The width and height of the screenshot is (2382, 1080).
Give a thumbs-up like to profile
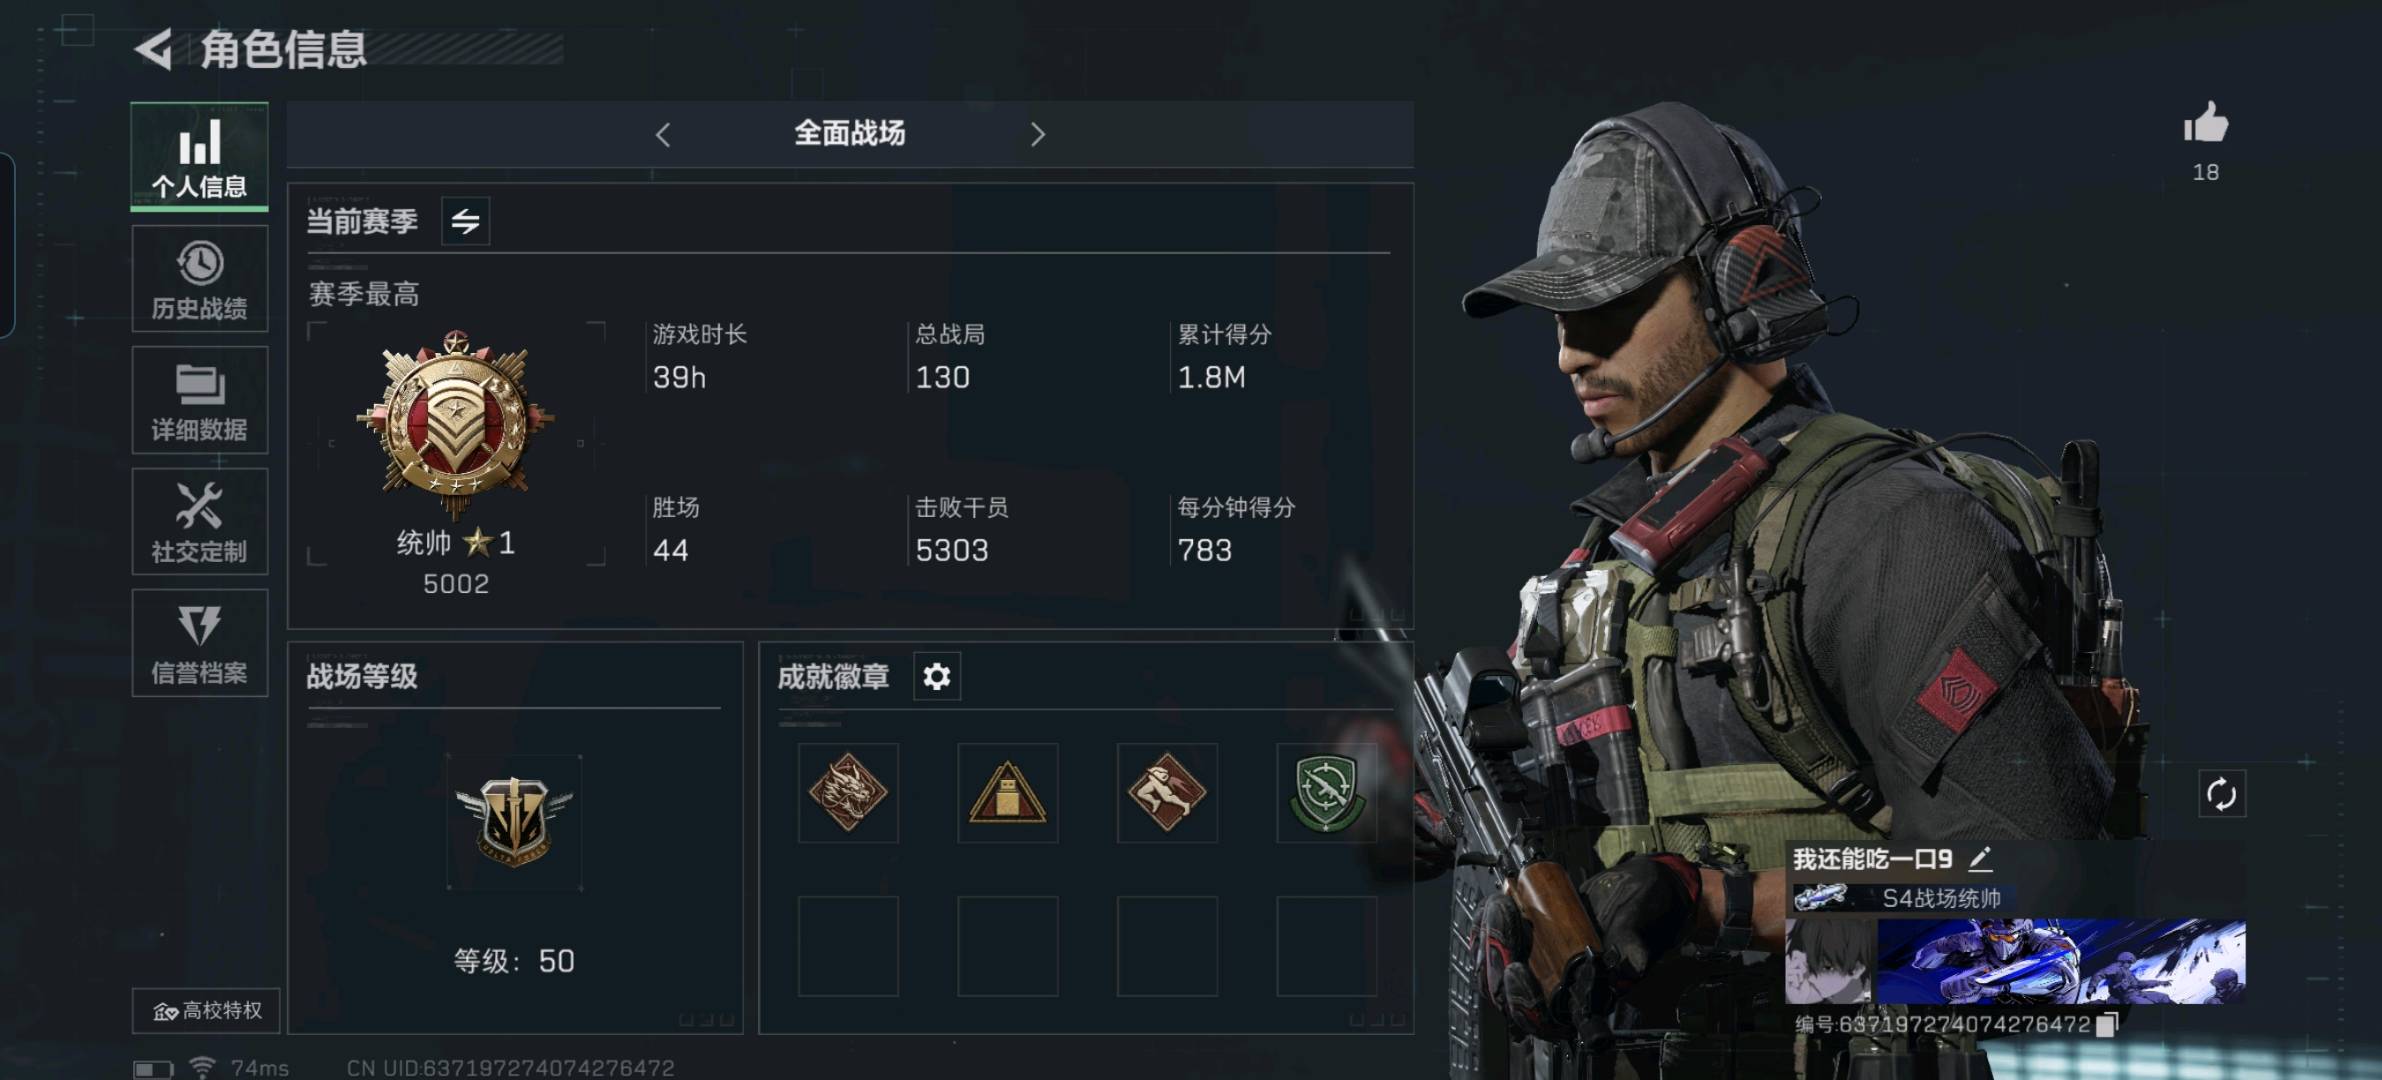(2205, 125)
